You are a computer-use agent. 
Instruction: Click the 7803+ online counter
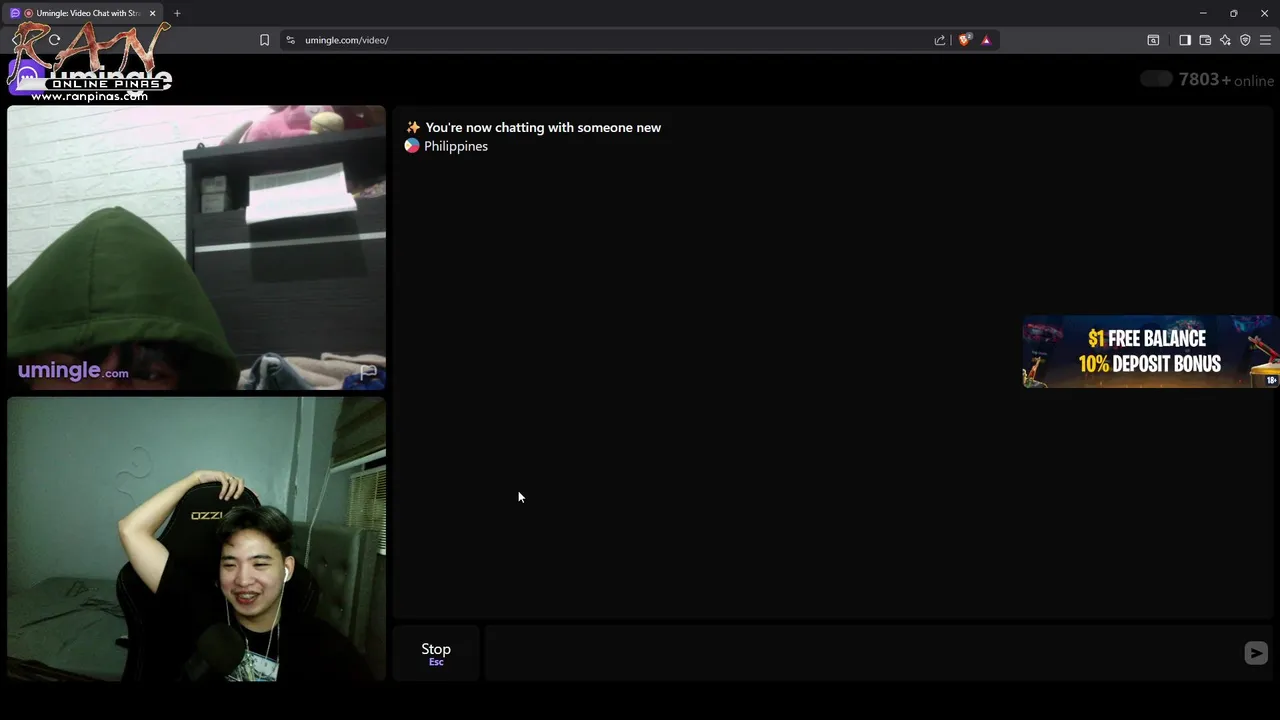point(1226,80)
